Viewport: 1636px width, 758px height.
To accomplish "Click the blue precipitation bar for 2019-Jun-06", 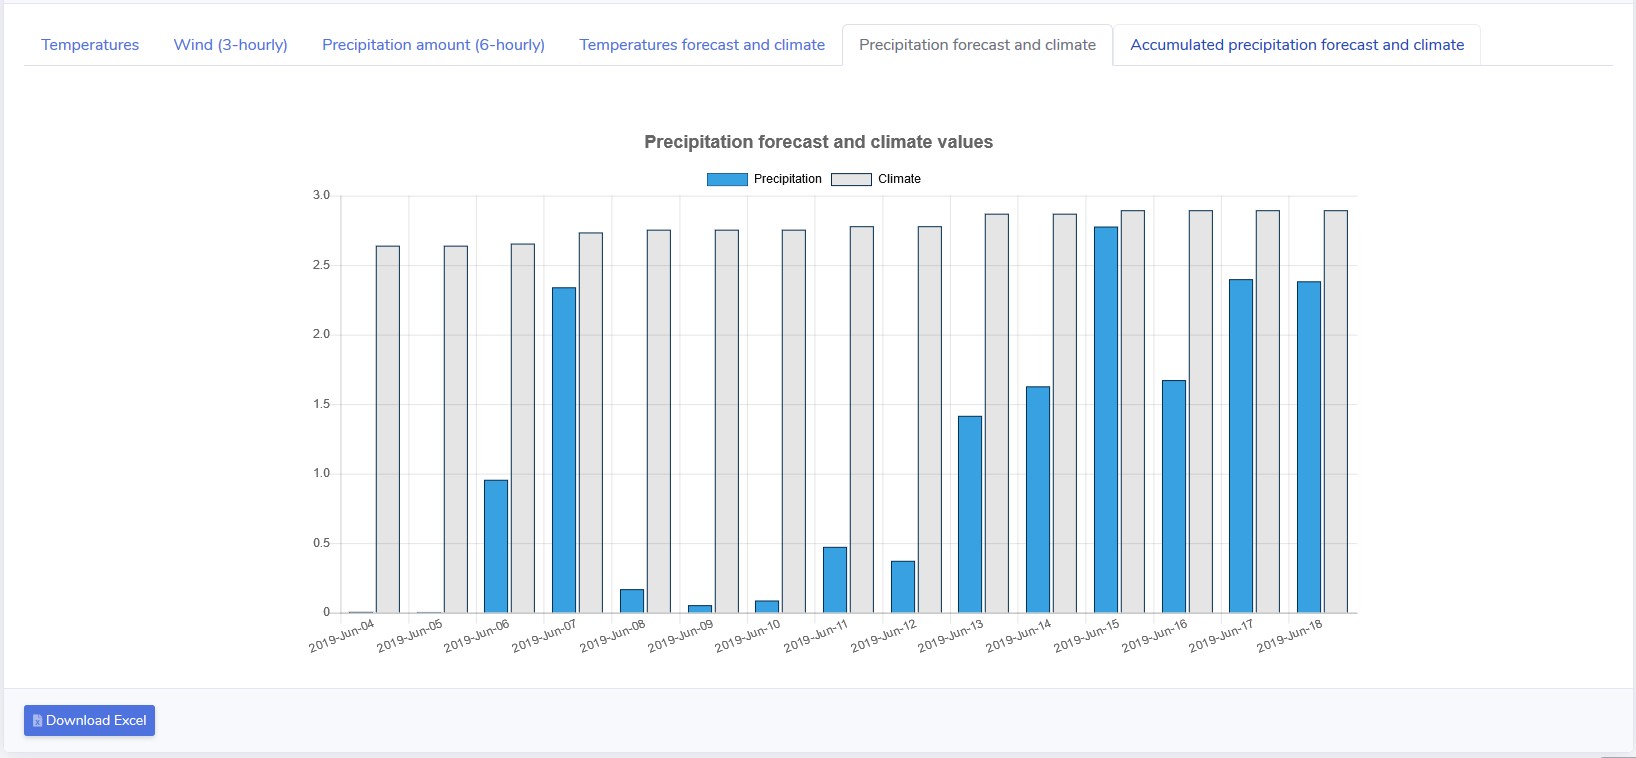I will pos(496,546).
